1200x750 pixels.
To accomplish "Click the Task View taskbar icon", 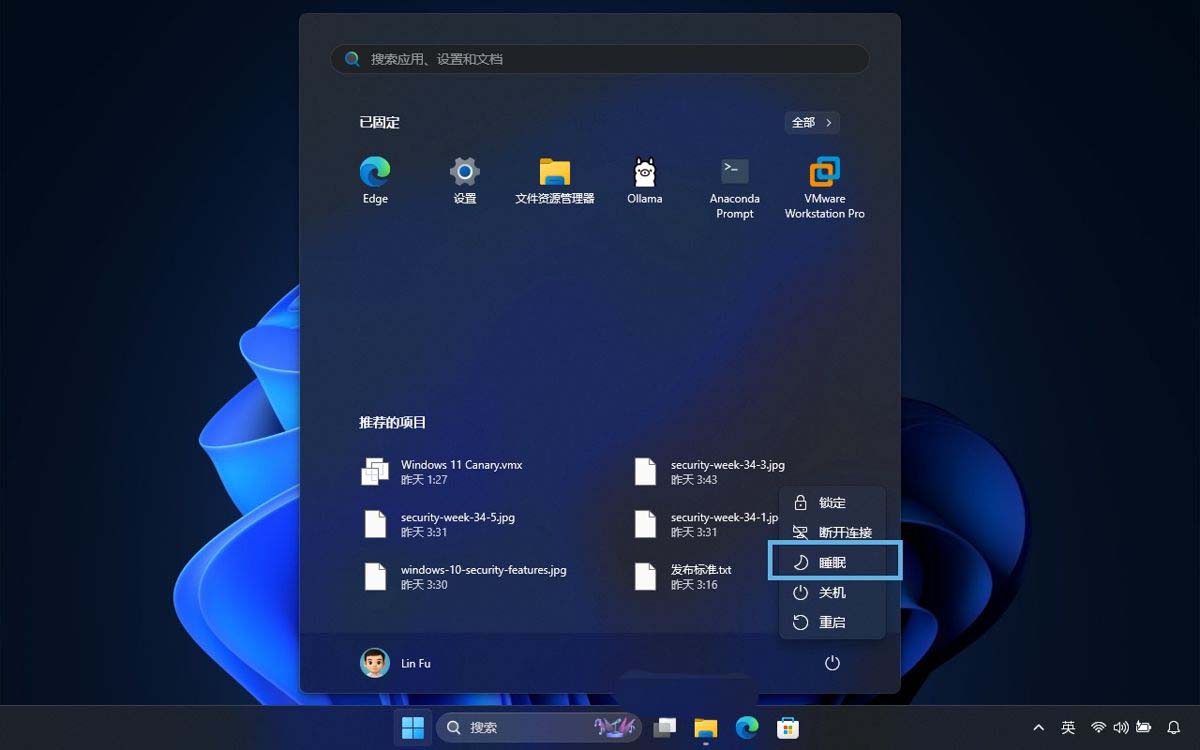I will 665,727.
